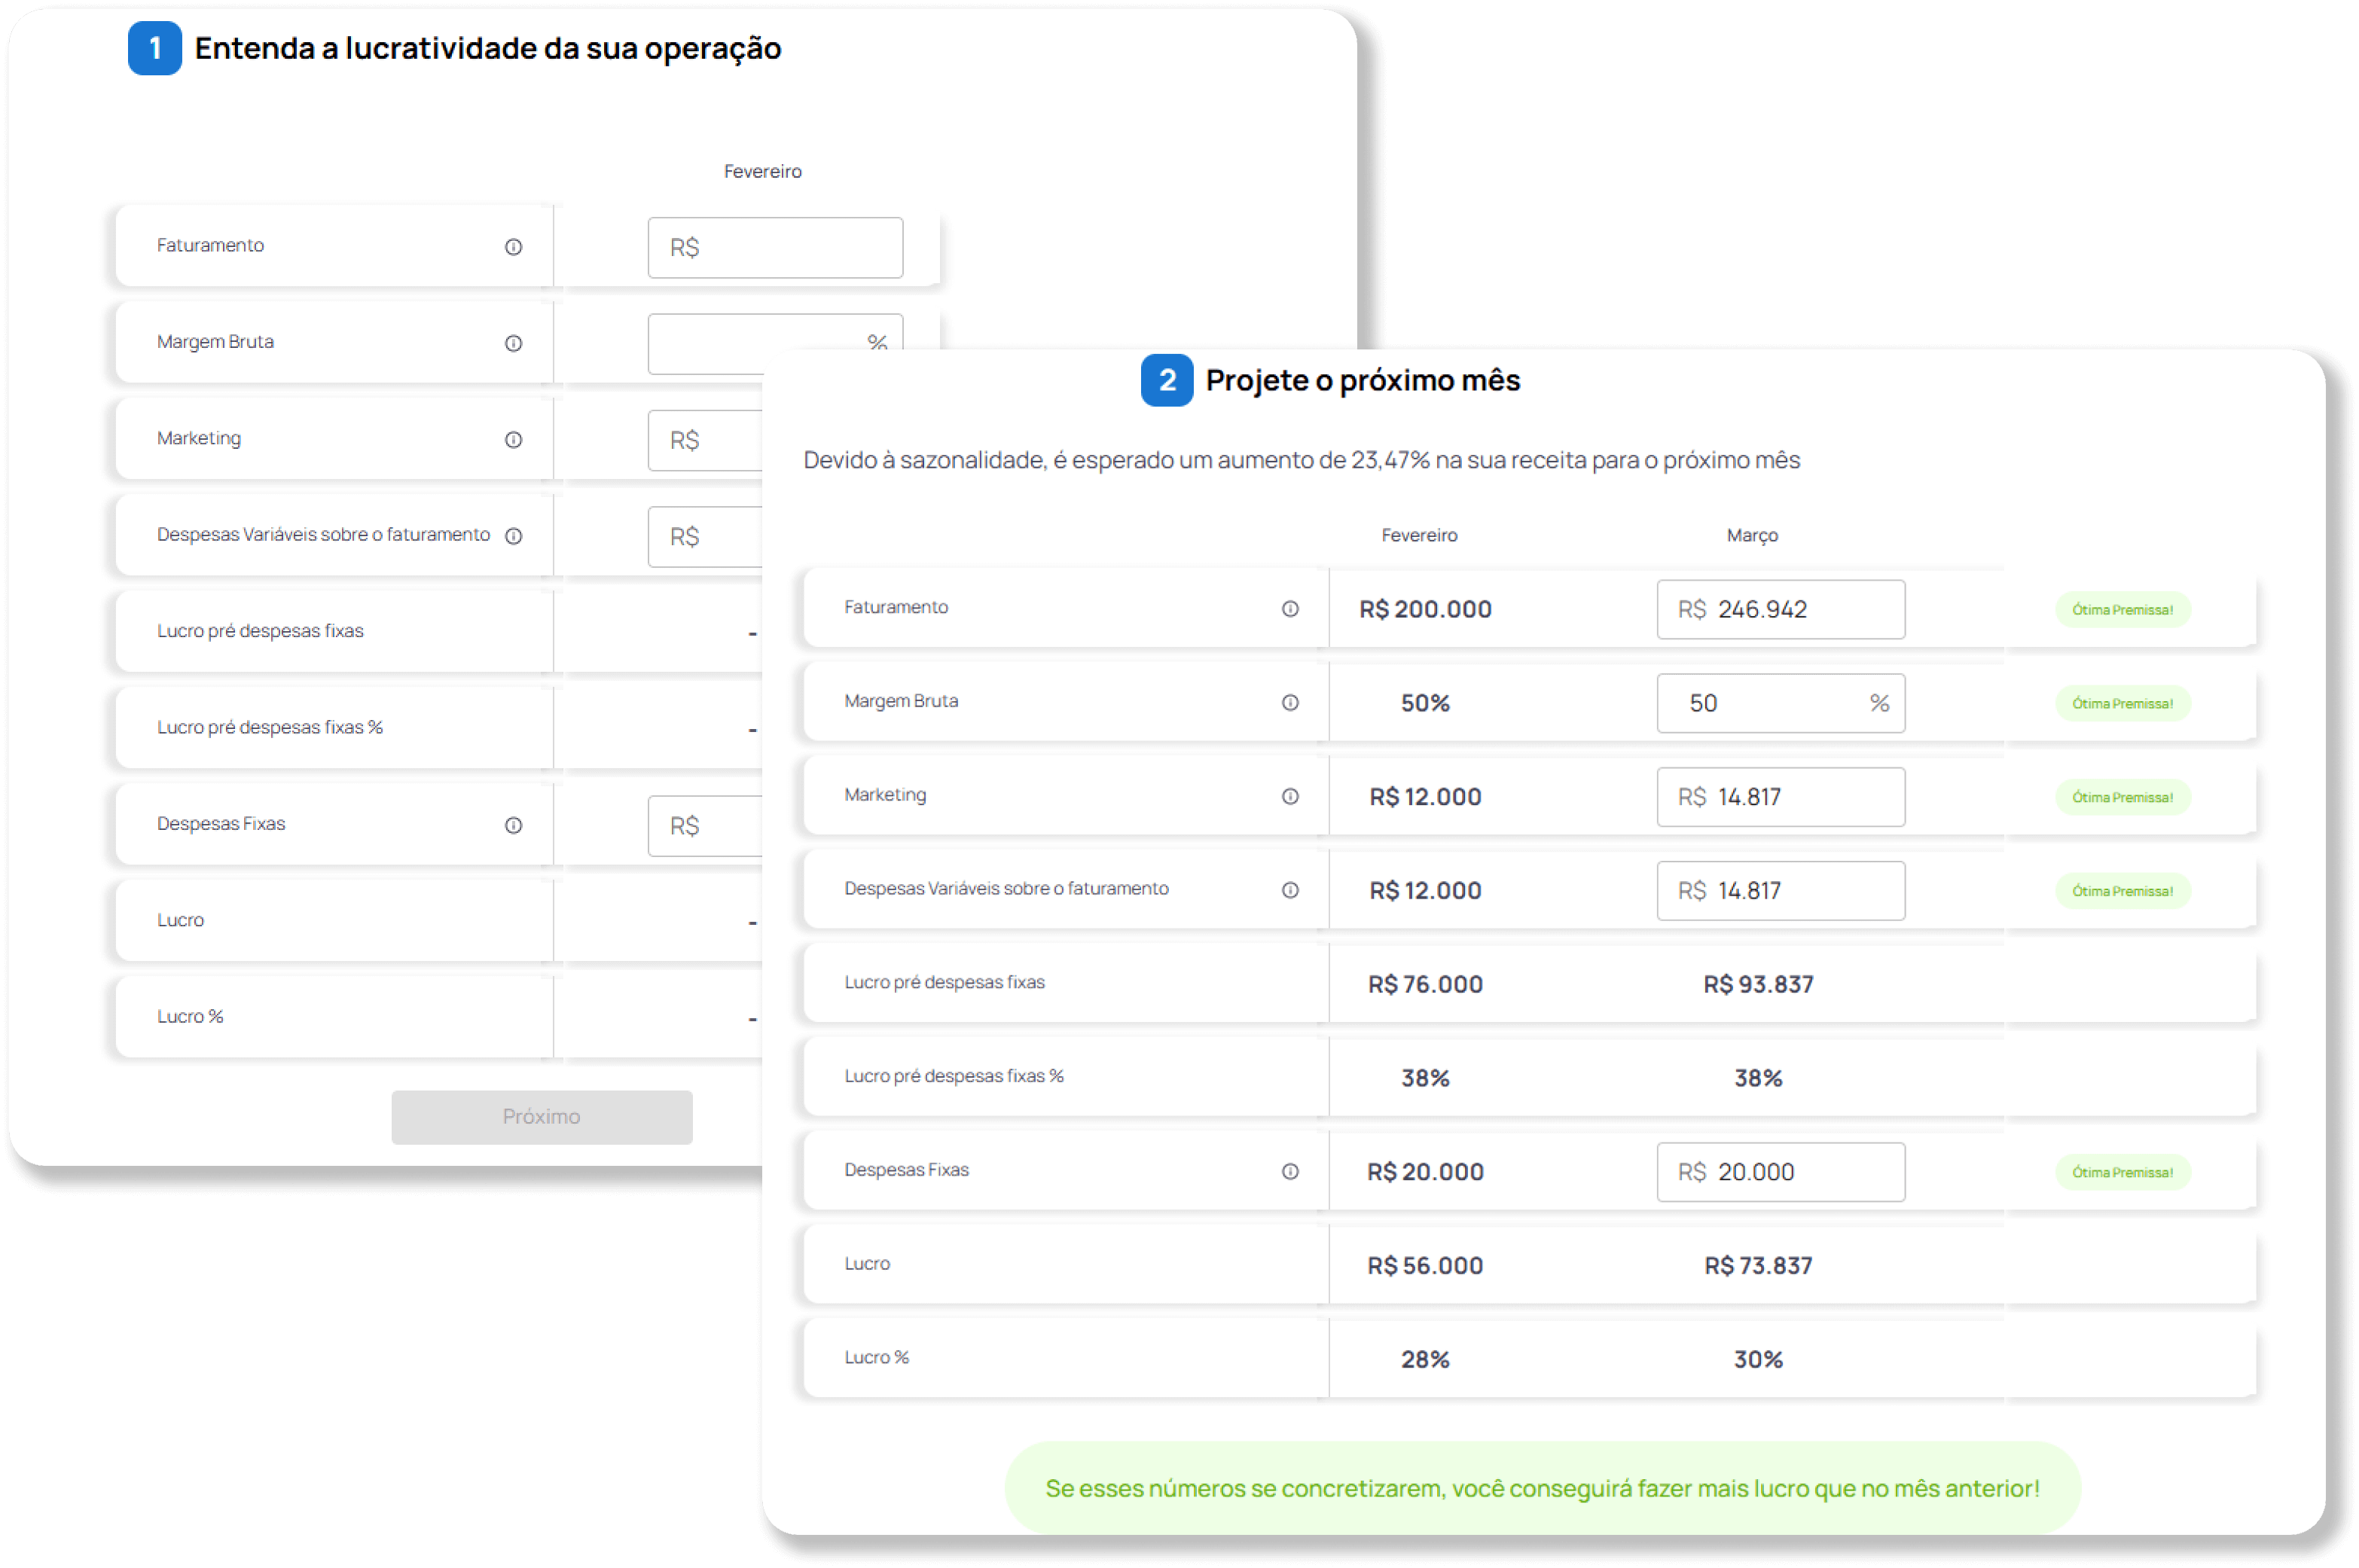2359x1568 pixels.
Task: Click Despesas Variáveis info icon in panel 1
Action: 513,536
